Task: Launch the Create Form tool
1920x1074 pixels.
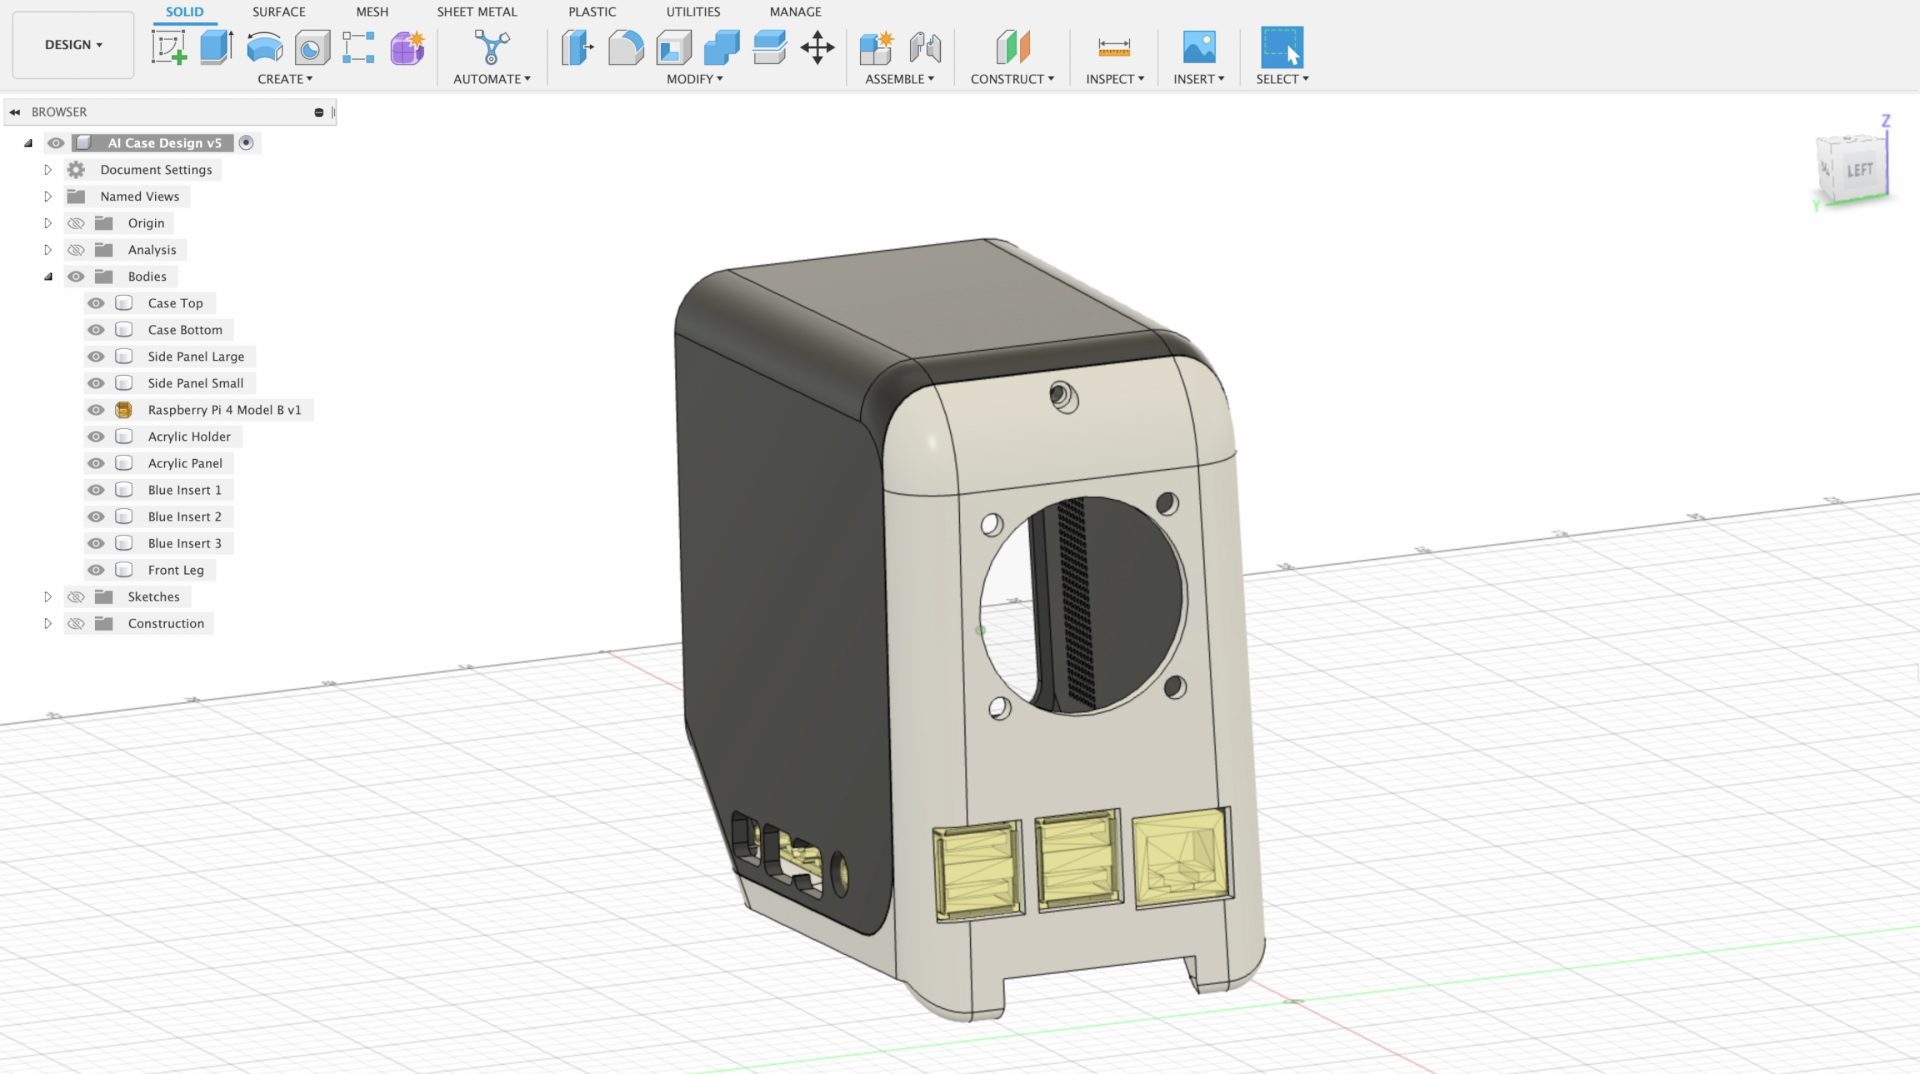Action: pyautogui.click(x=407, y=46)
